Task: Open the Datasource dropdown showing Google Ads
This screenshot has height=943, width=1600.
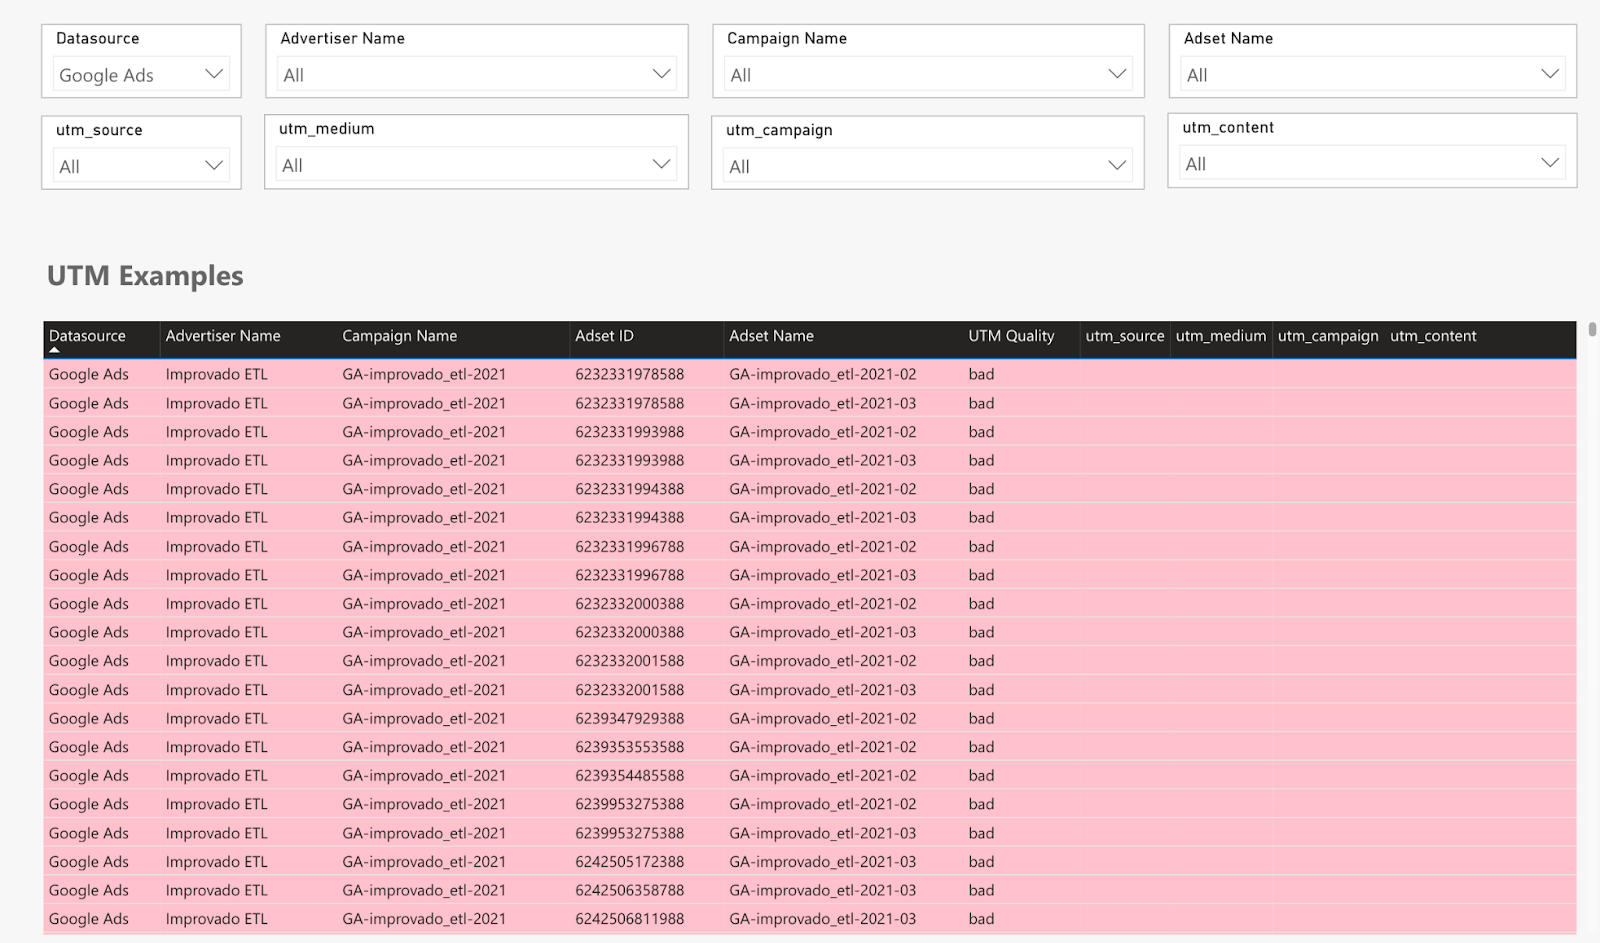Action: click(x=140, y=75)
